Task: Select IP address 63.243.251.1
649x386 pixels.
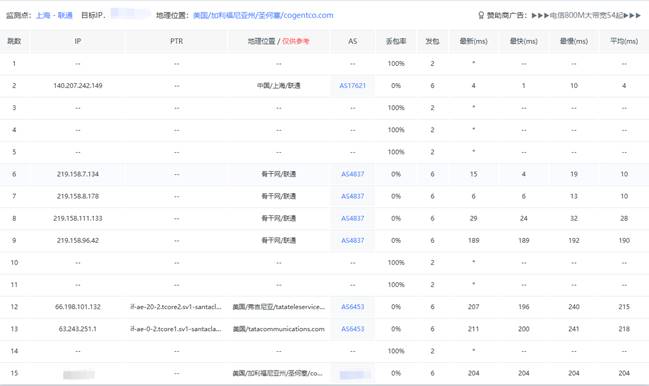Action: point(78,329)
